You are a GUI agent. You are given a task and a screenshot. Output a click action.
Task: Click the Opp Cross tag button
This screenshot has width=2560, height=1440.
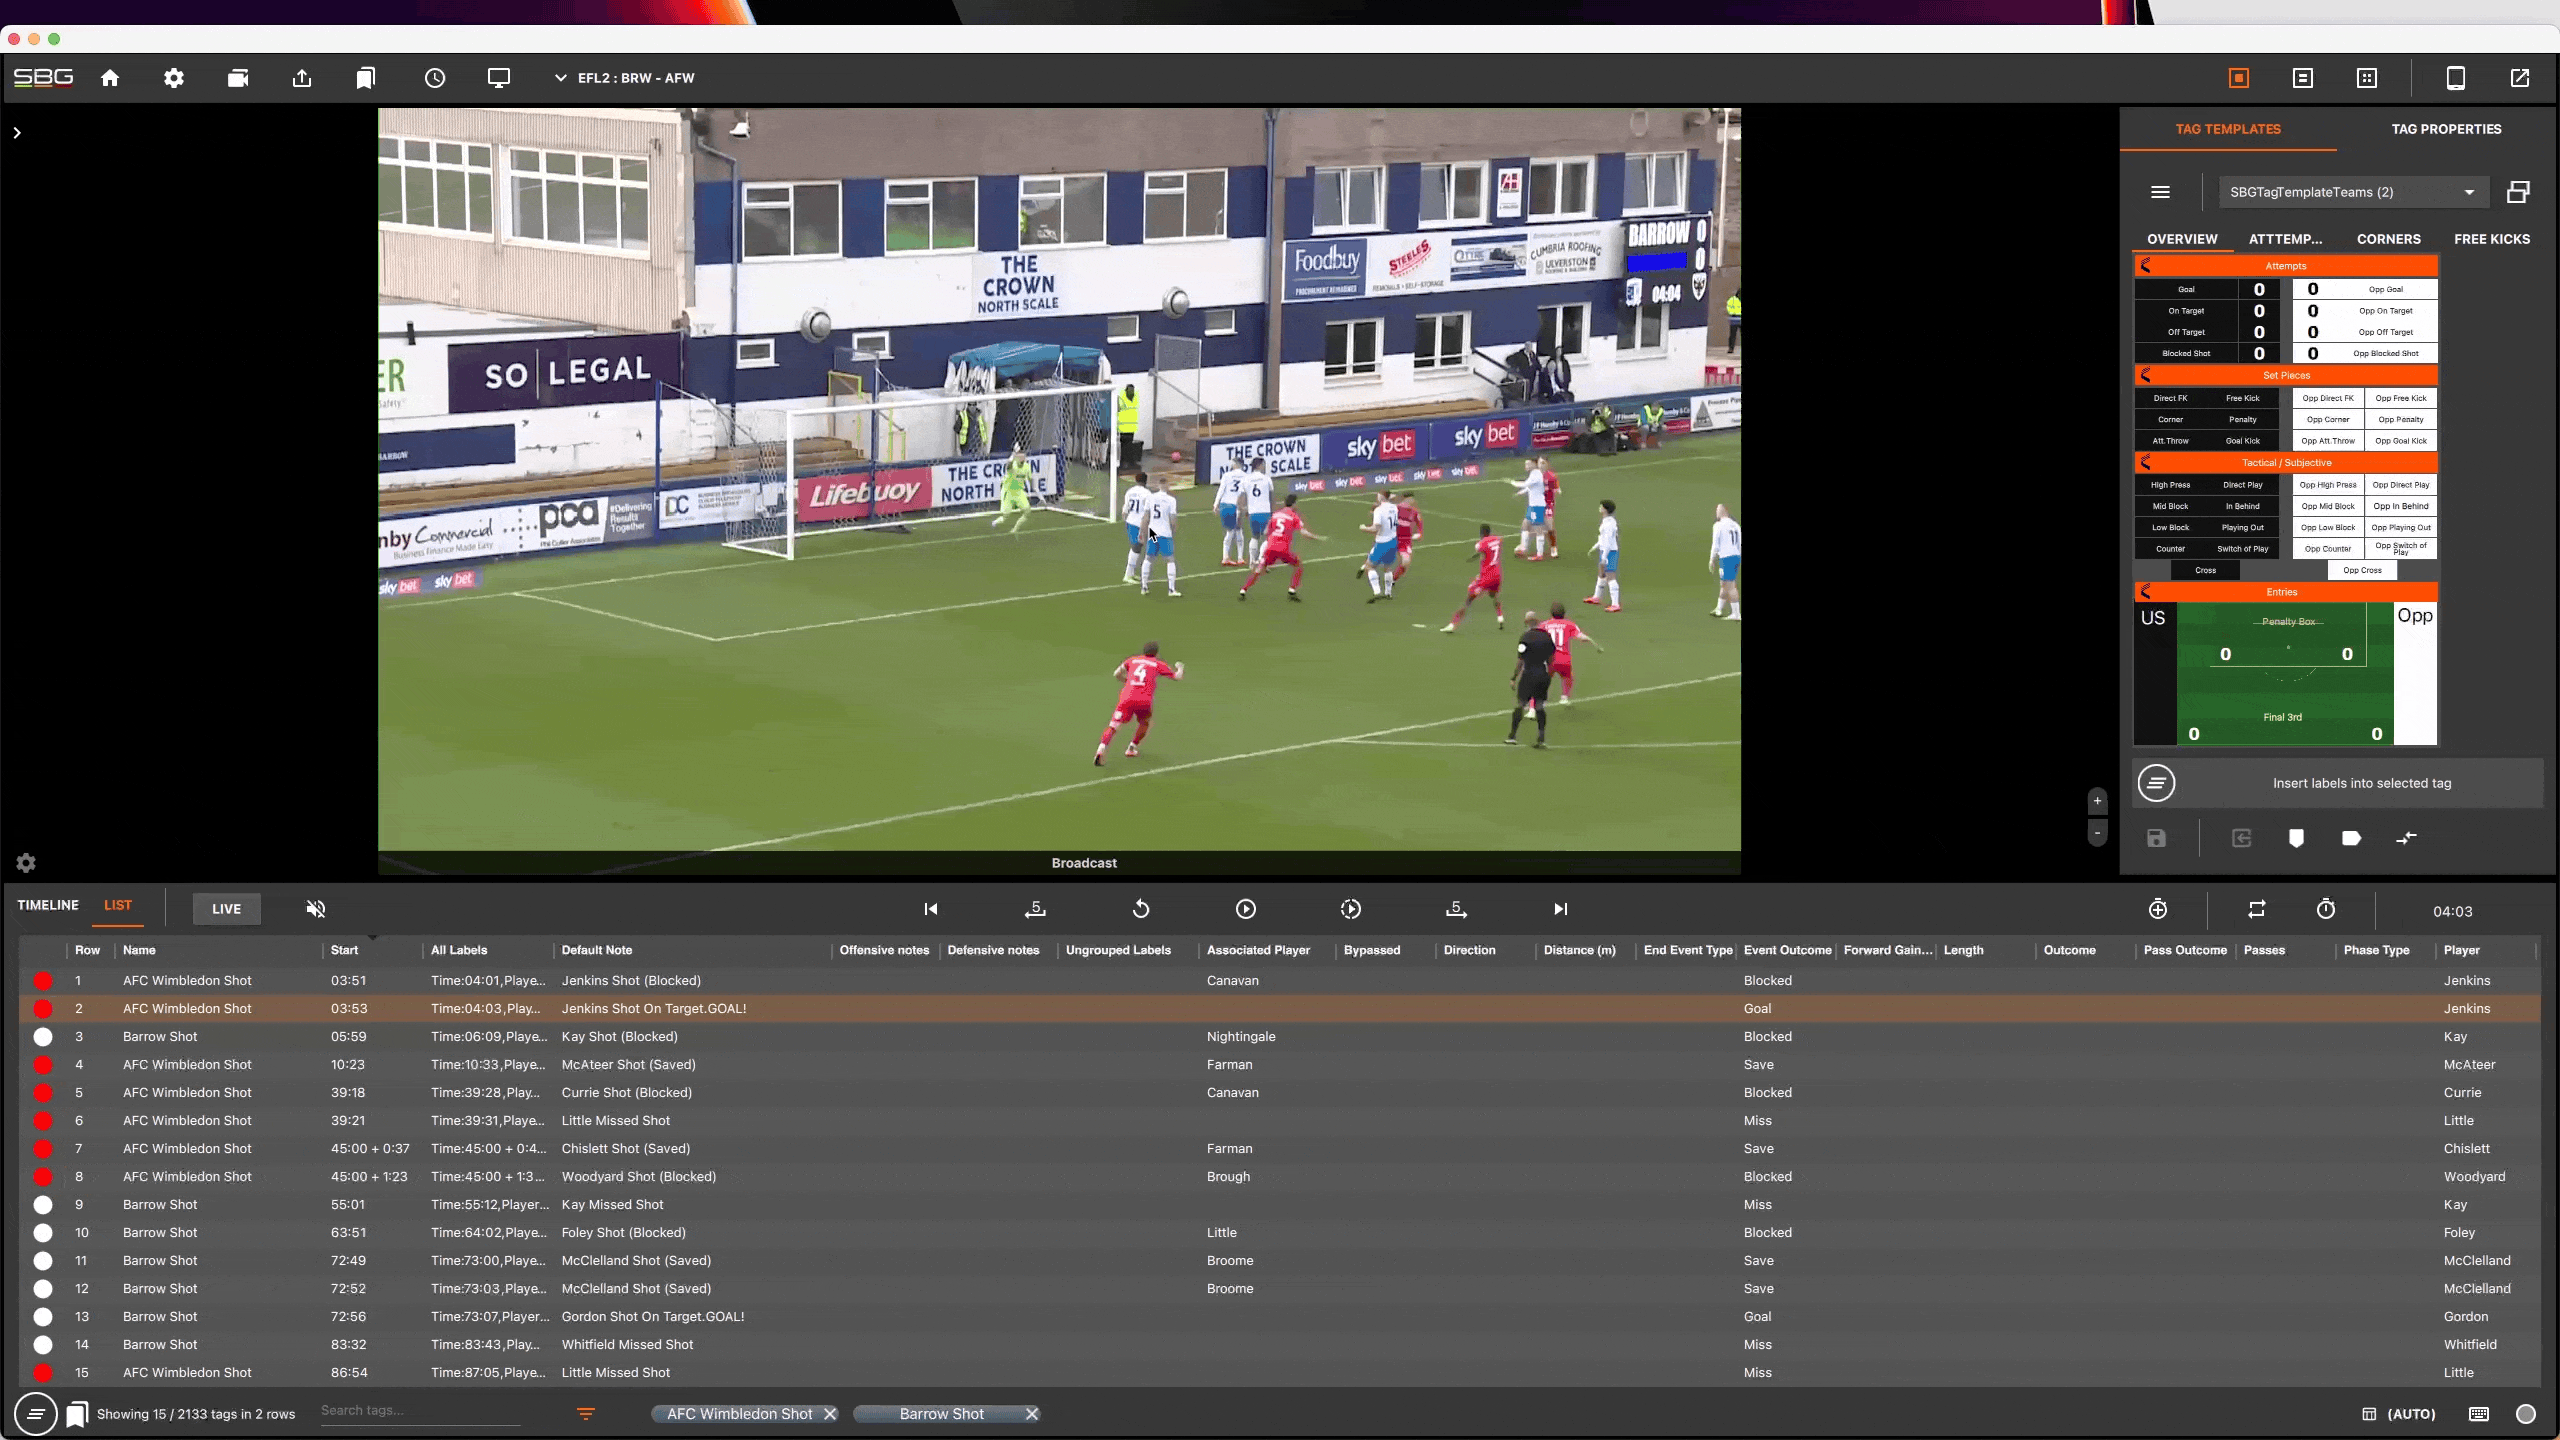pyautogui.click(x=2362, y=571)
